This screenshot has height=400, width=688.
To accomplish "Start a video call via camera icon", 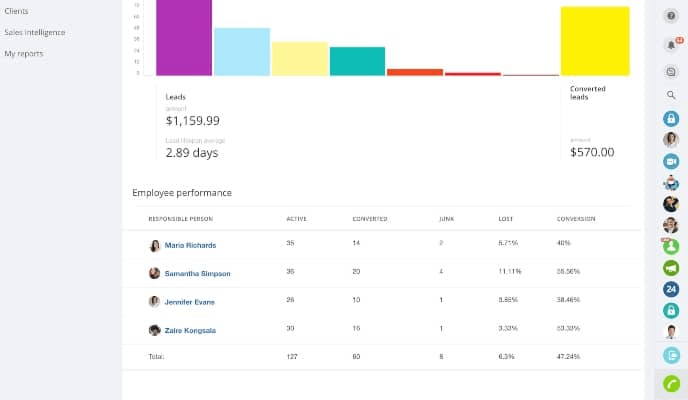I will [x=671, y=161].
